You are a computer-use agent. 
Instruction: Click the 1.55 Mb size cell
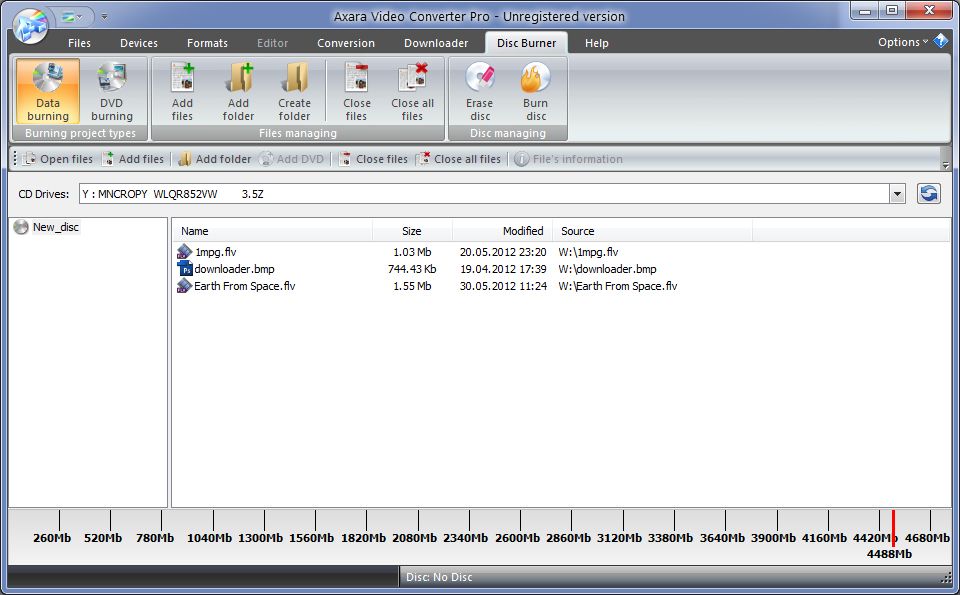coord(412,286)
